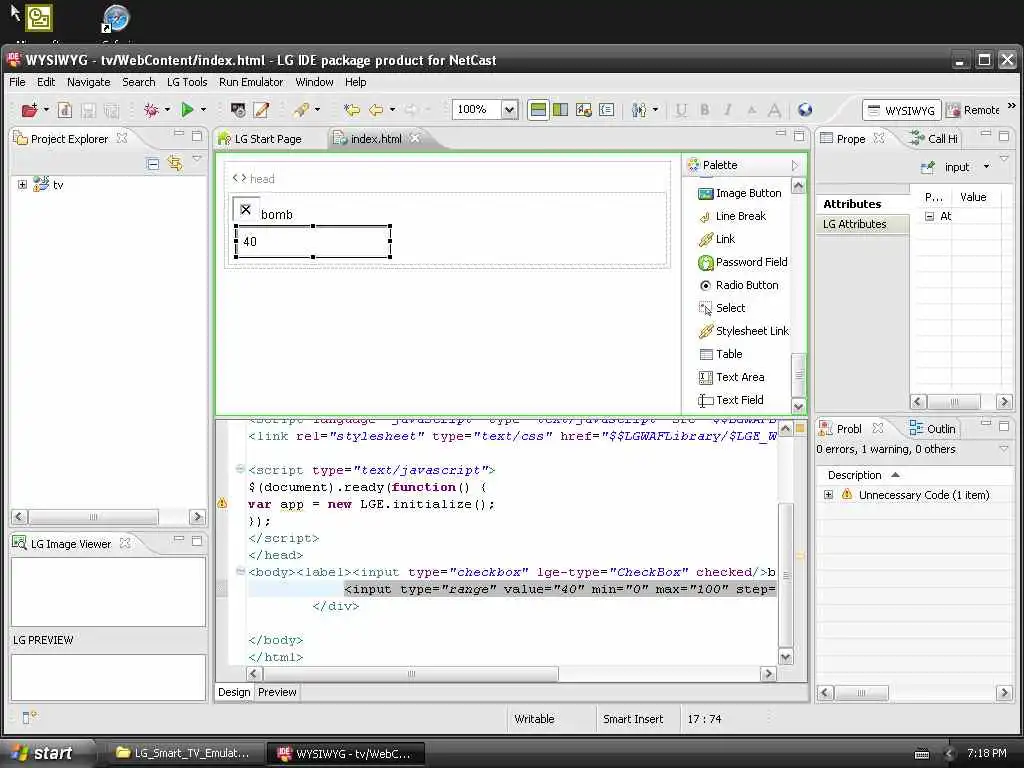This screenshot has width=1024, height=768.
Task: Click the Bold formatting icon
Action: [x=705, y=110]
